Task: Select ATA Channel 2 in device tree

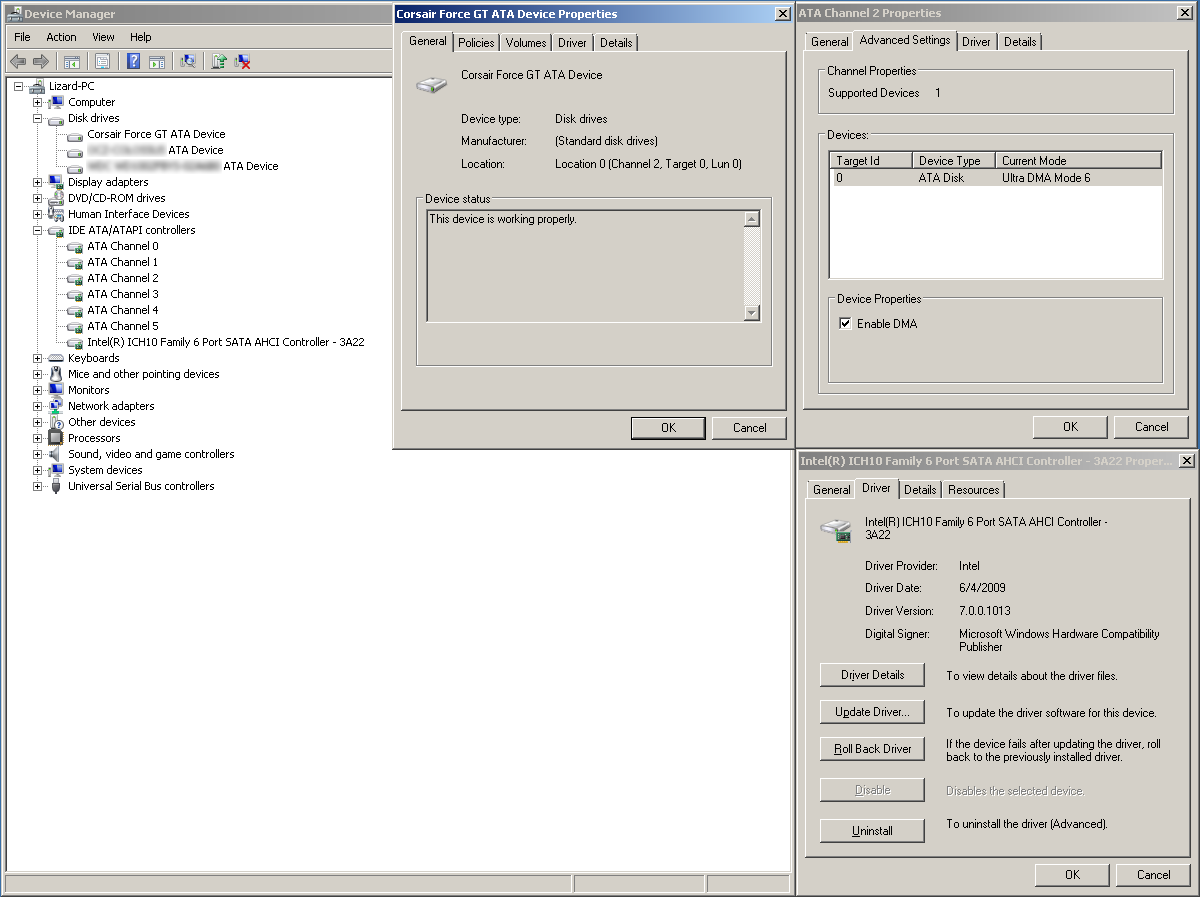Action: pyautogui.click(x=123, y=278)
